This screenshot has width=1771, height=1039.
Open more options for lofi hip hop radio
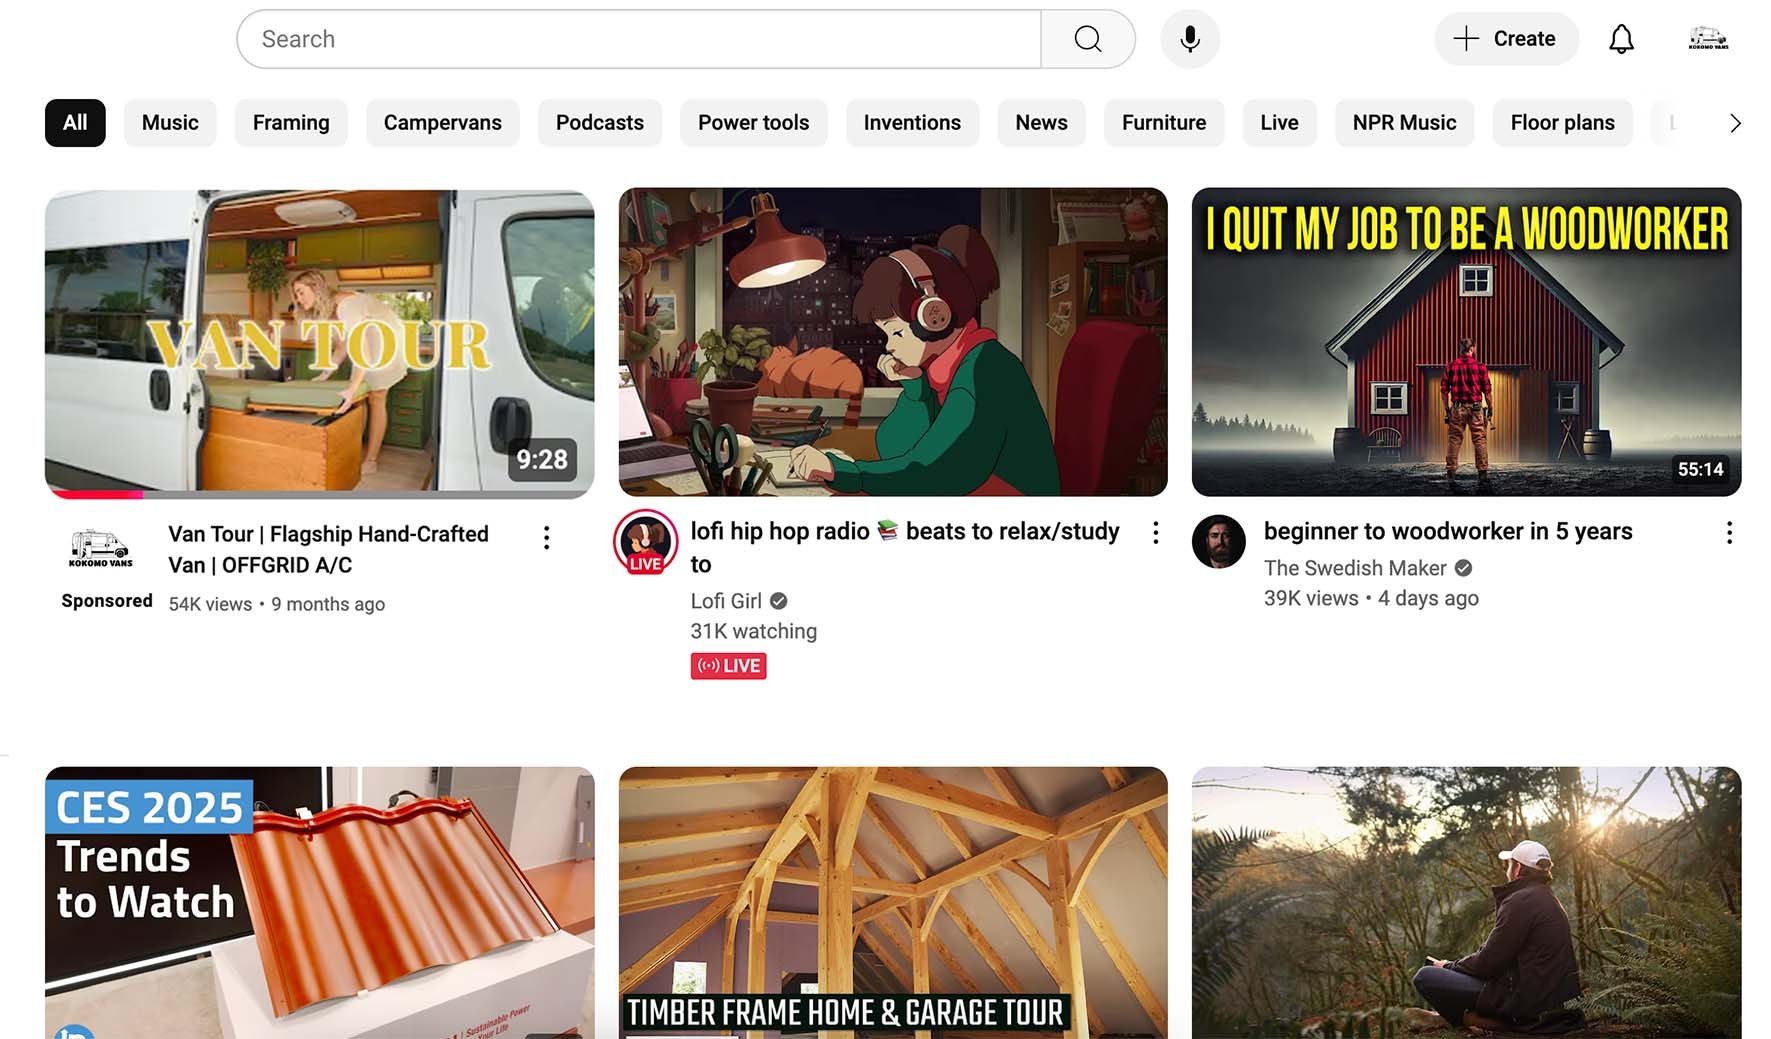(x=1155, y=533)
